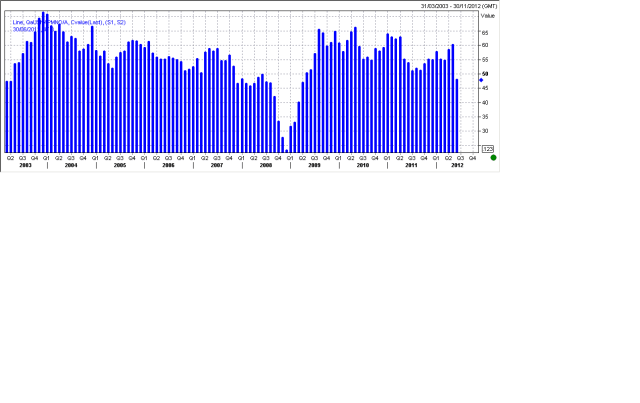Viewport: 640px width, 403px height.
Task: Click the 2006 year label
Action: pos(168,165)
